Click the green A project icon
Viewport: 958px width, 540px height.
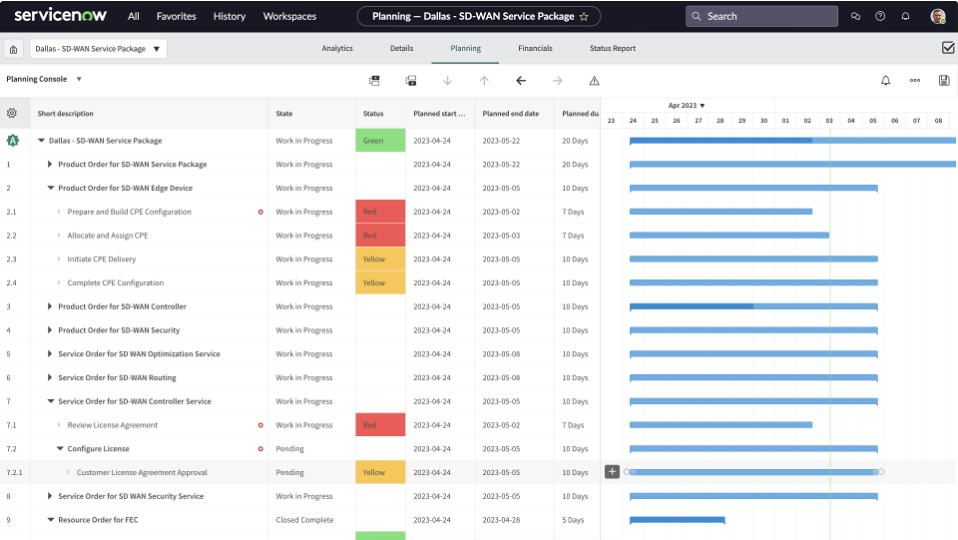pos(13,140)
